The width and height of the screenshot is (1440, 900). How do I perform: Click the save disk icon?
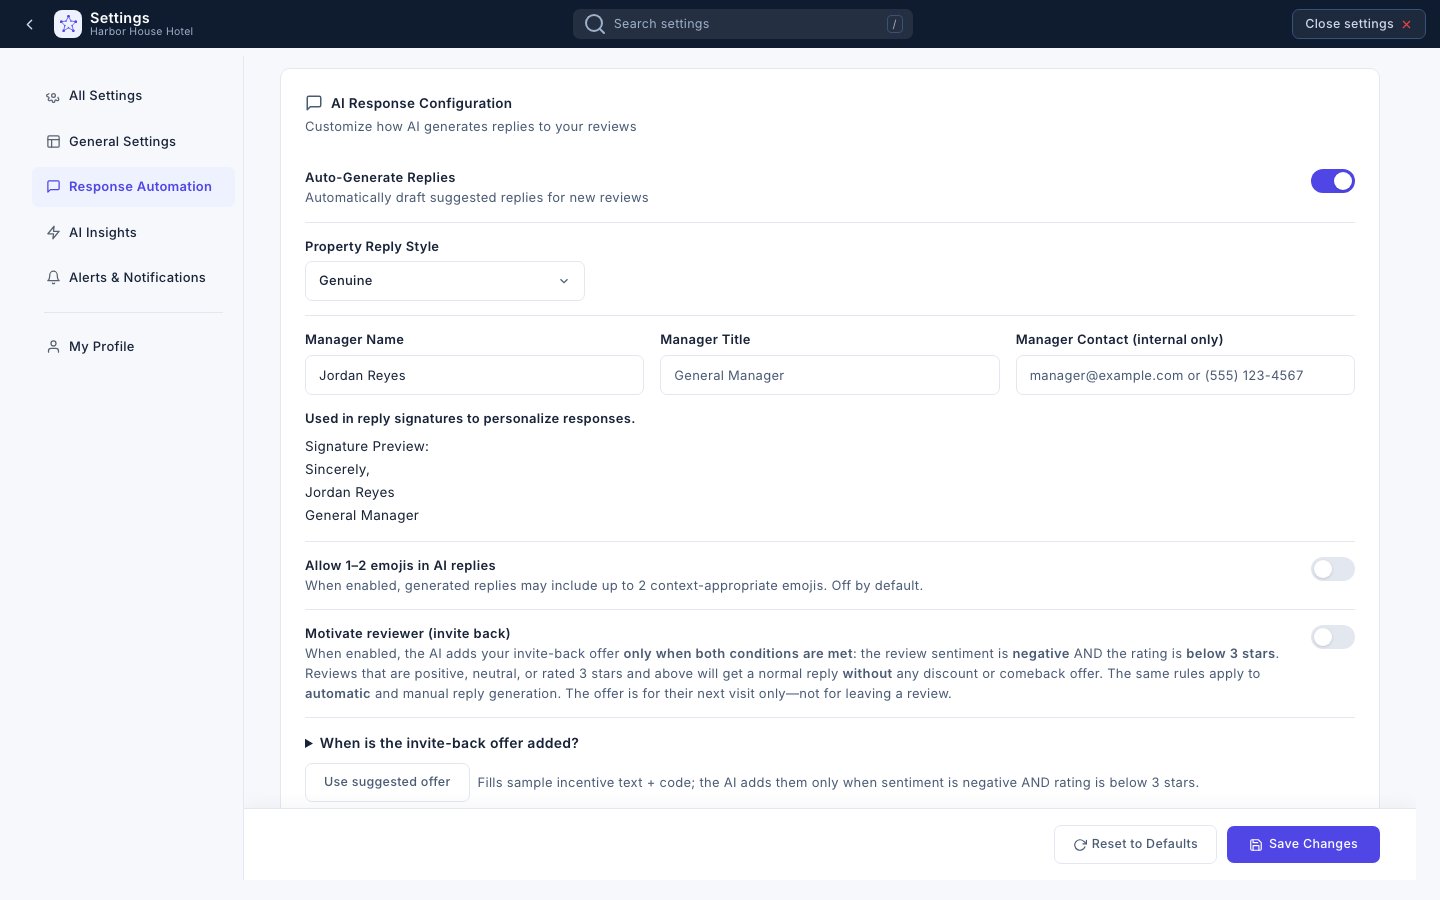pos(1256,845)
